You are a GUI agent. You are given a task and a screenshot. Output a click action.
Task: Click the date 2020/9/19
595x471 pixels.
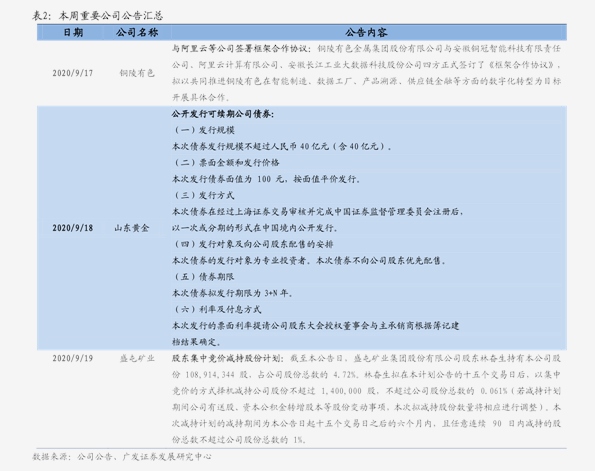(73, 358)
